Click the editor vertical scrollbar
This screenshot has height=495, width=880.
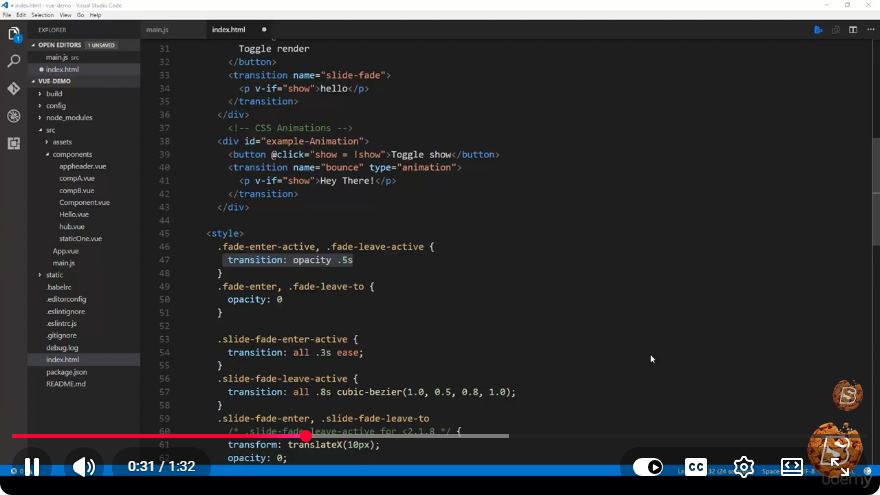876,191
